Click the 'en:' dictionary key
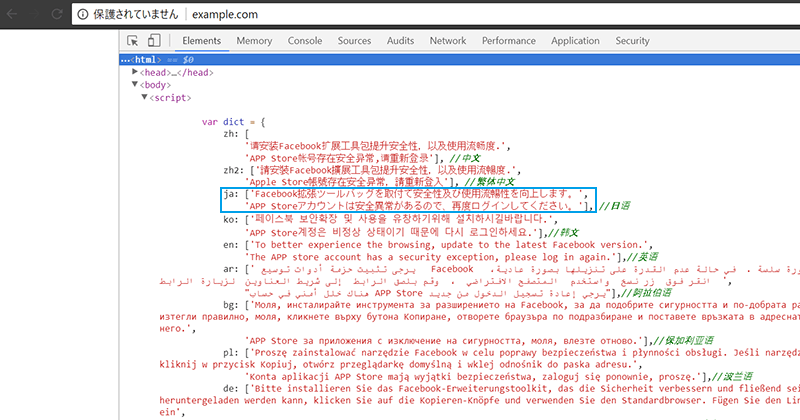 pyautogui.click(x=231, y=245)
